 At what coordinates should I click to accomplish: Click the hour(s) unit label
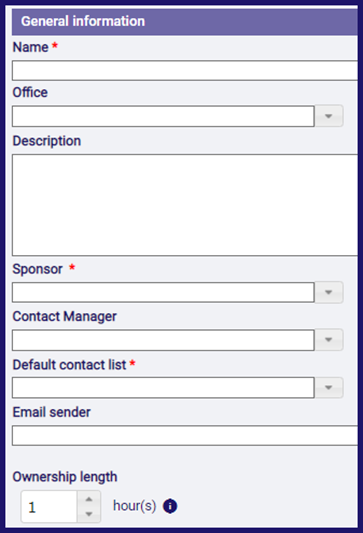pyautogui.click(x=135, y=506)
